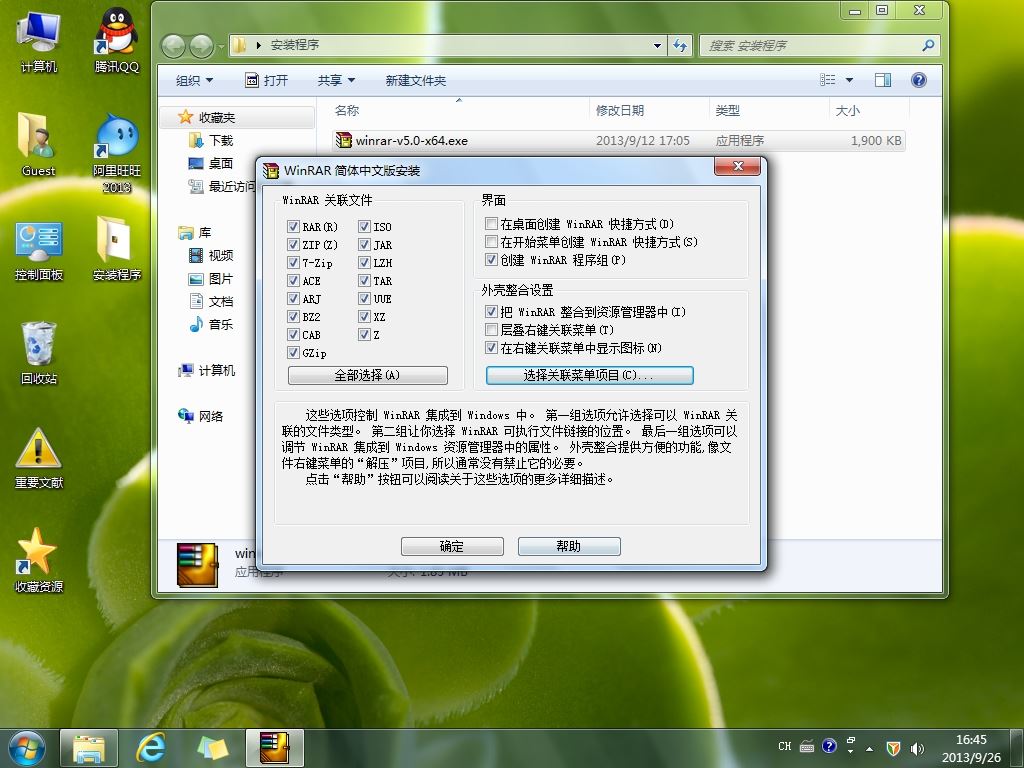
Task: Click the explorer back arrow button
Action: pos(173,46)
